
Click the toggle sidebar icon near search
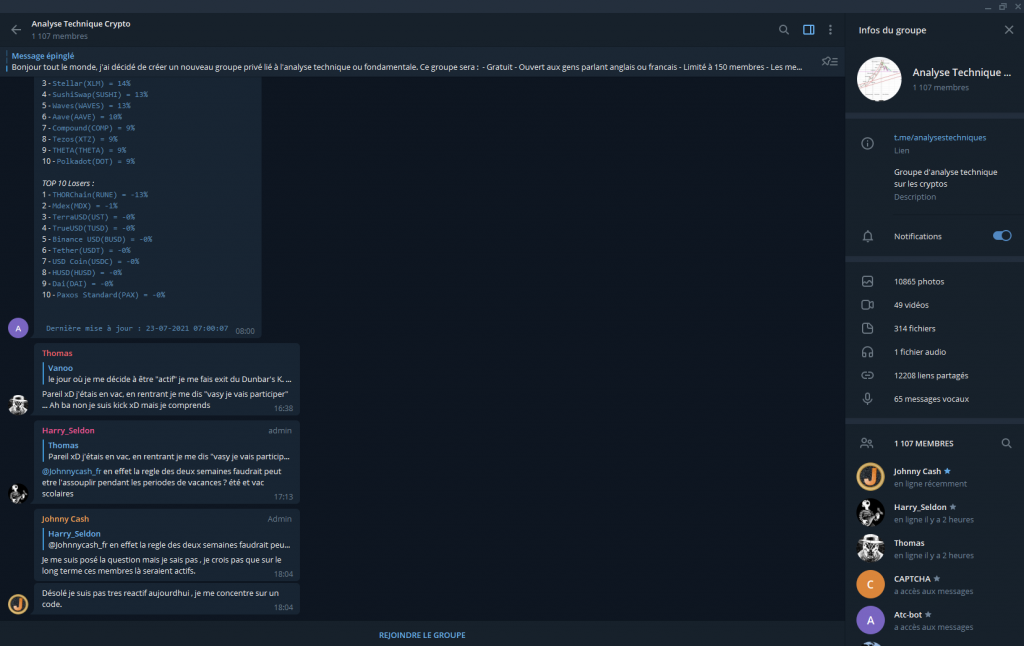[x=808, y=29]
